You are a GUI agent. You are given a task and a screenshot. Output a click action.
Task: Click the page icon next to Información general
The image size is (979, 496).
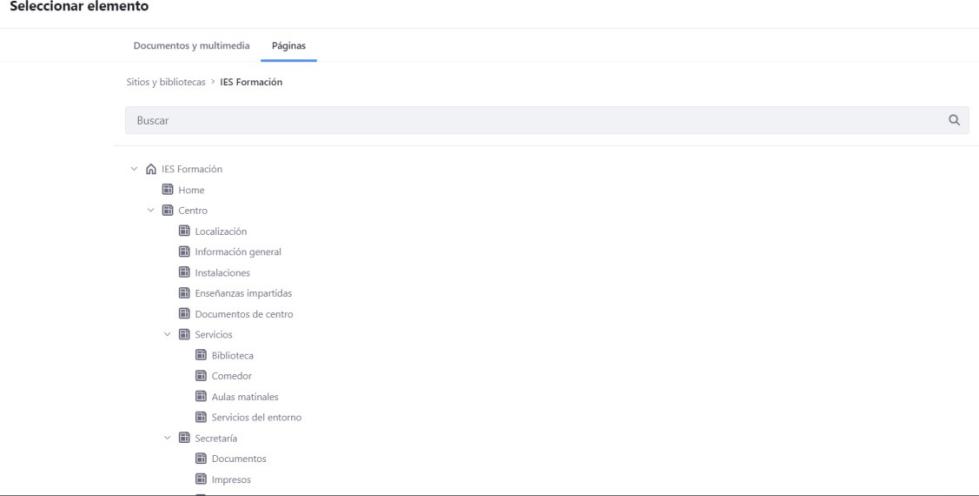184,251
